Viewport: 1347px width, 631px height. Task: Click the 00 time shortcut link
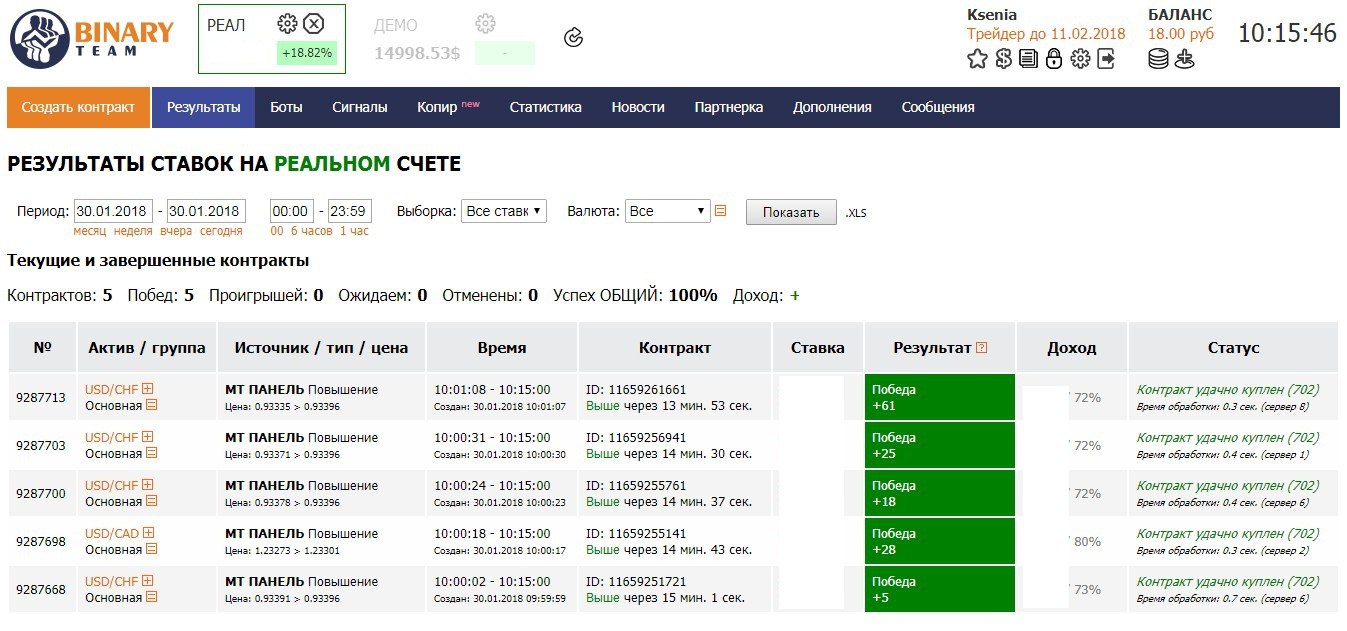[277, 231]
